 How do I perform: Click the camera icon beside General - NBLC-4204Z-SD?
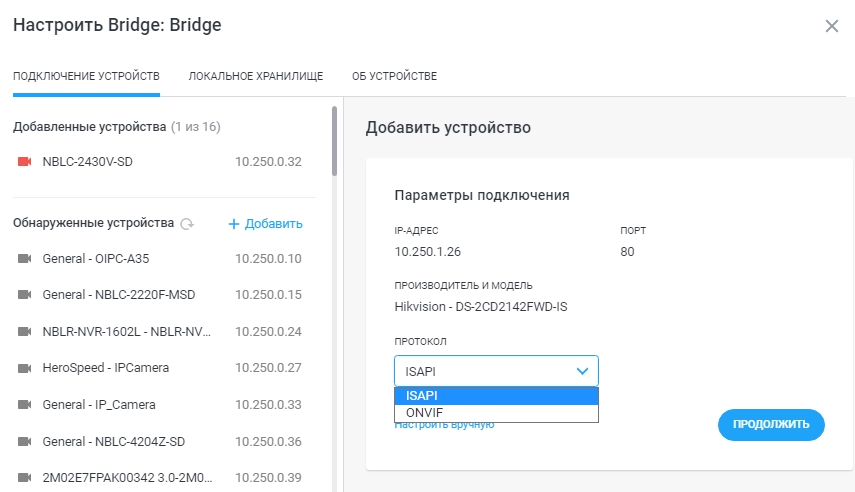point(25,441)
